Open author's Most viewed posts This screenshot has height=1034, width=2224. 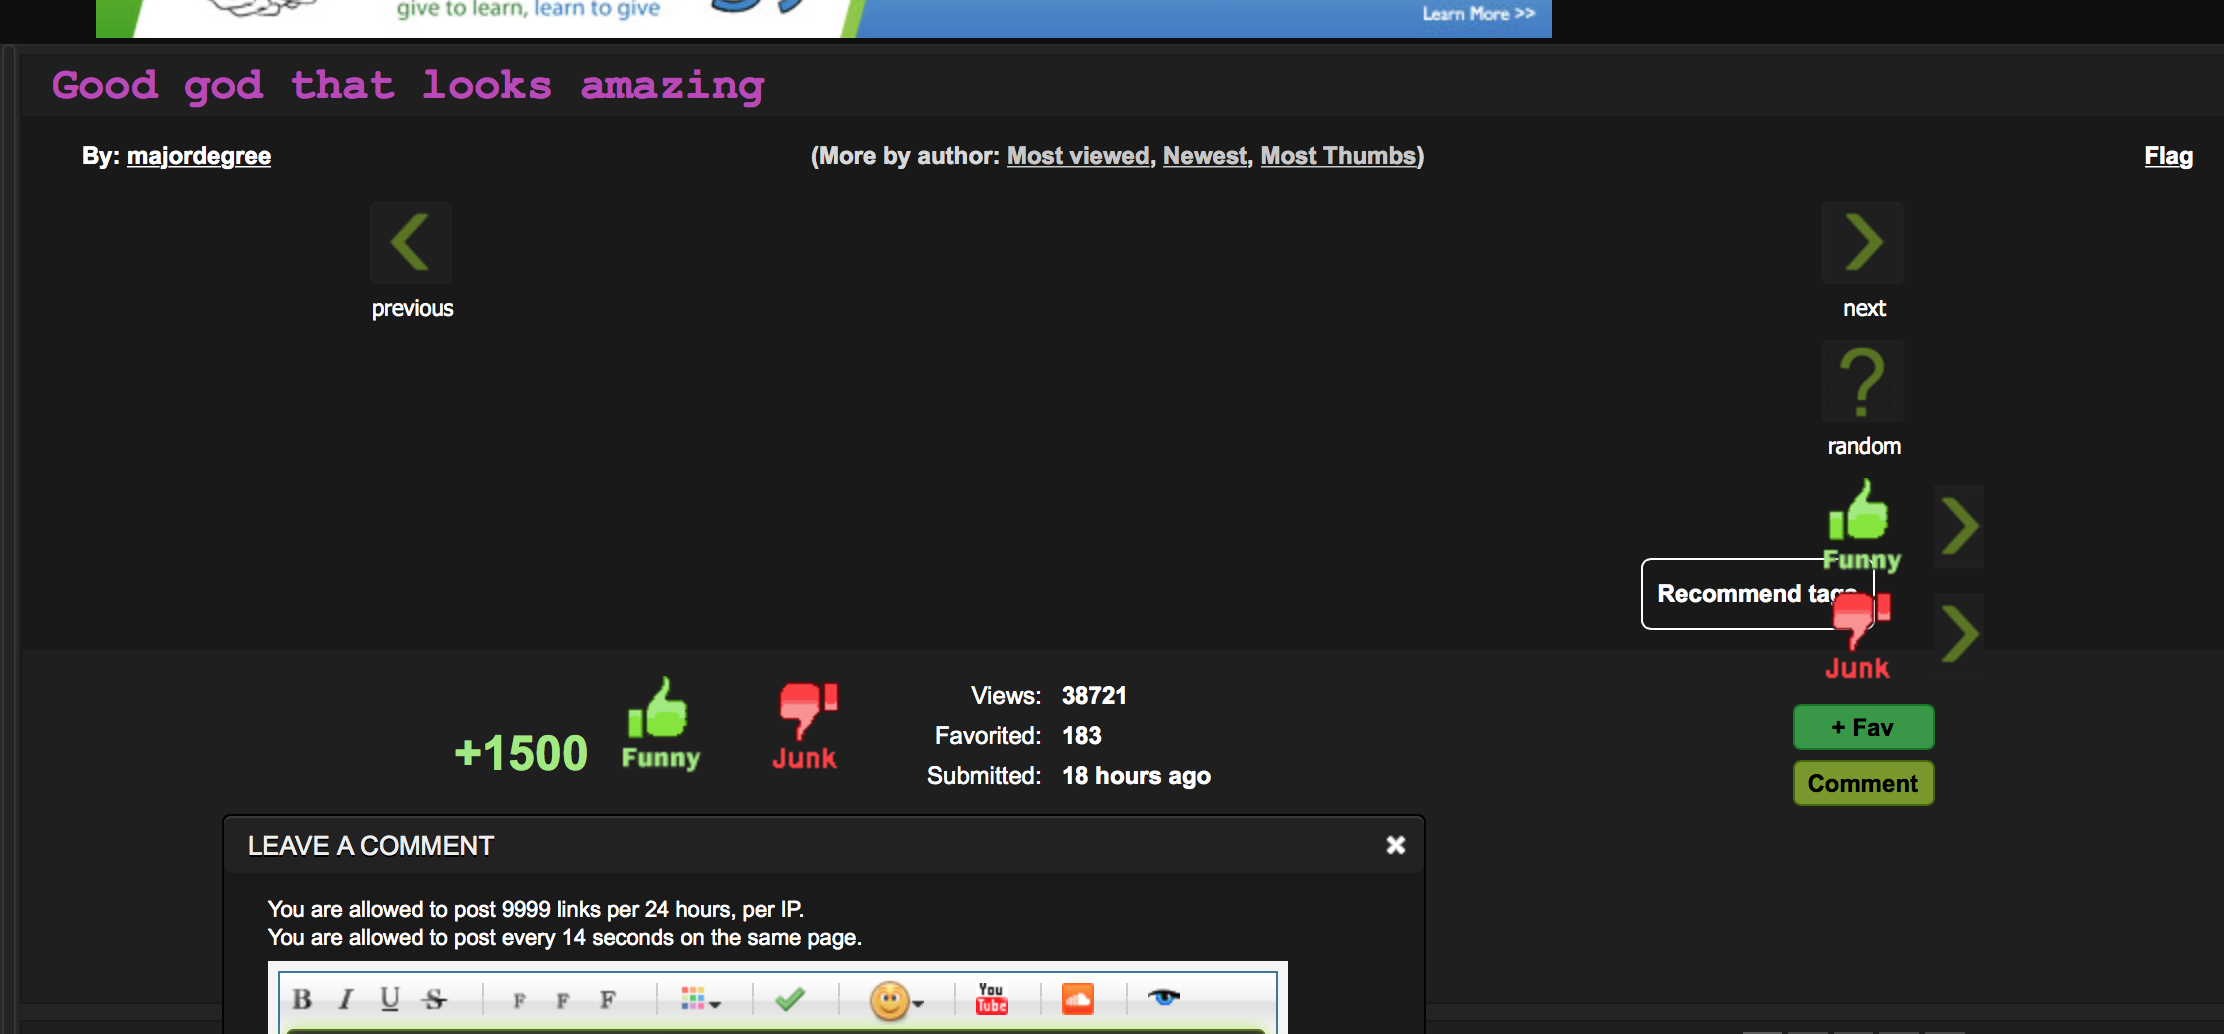click(x=1078, y=156)
